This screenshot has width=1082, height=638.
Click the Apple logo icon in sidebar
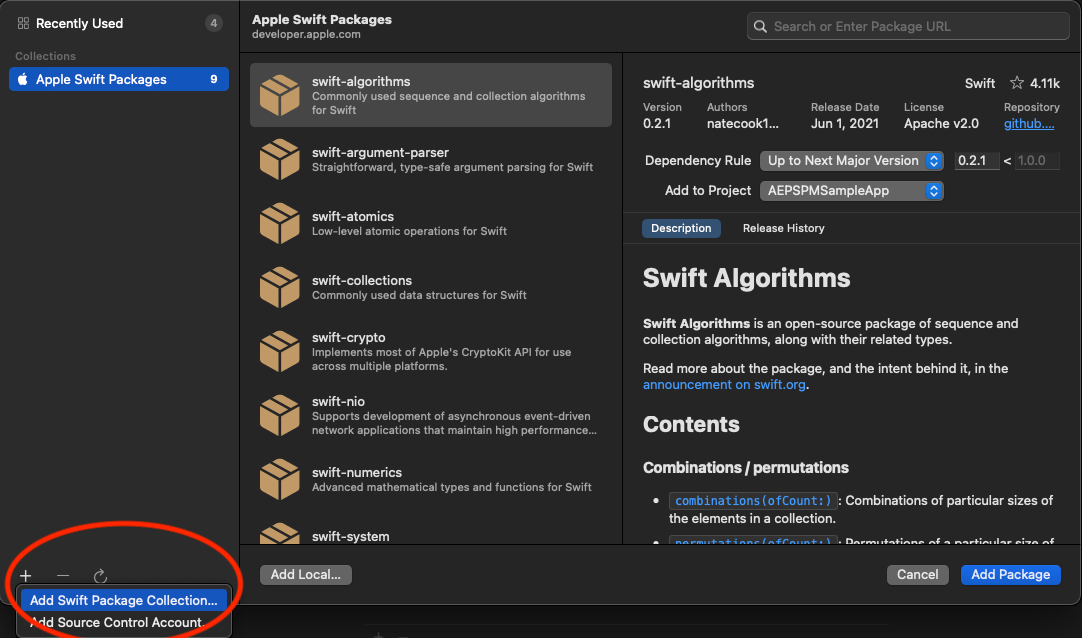[x=23, y=79]
